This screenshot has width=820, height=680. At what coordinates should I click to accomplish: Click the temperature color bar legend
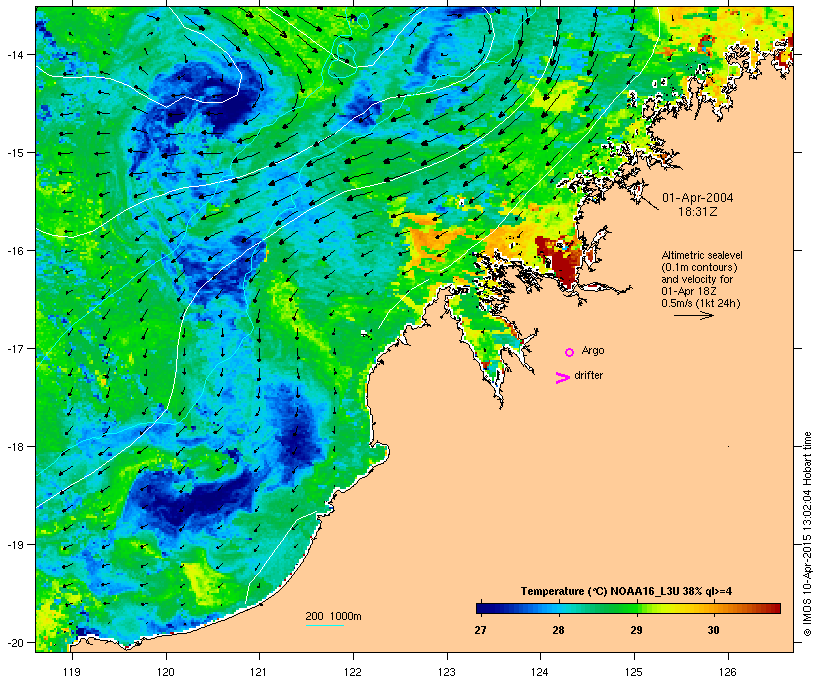tap(628, 608)
